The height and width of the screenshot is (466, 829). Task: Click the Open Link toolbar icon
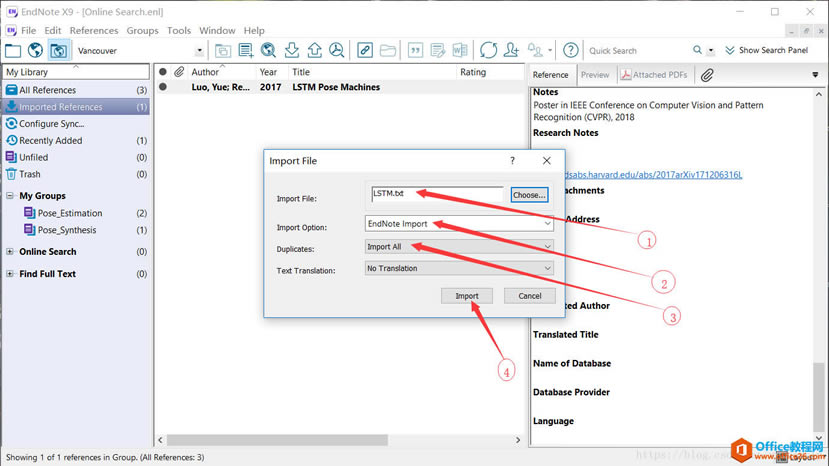pos(365,51)
